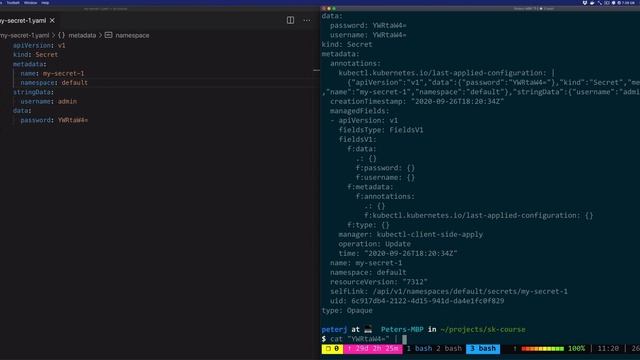
Task: Open the Help menu in menu bar
Action: pos(45,2)
